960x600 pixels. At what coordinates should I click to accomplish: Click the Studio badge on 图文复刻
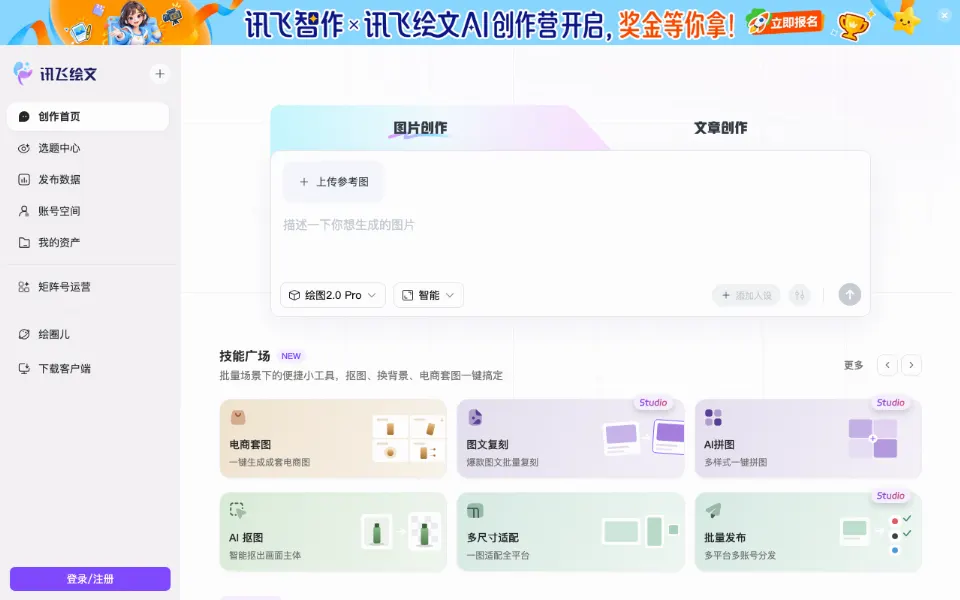pos(653,402)
